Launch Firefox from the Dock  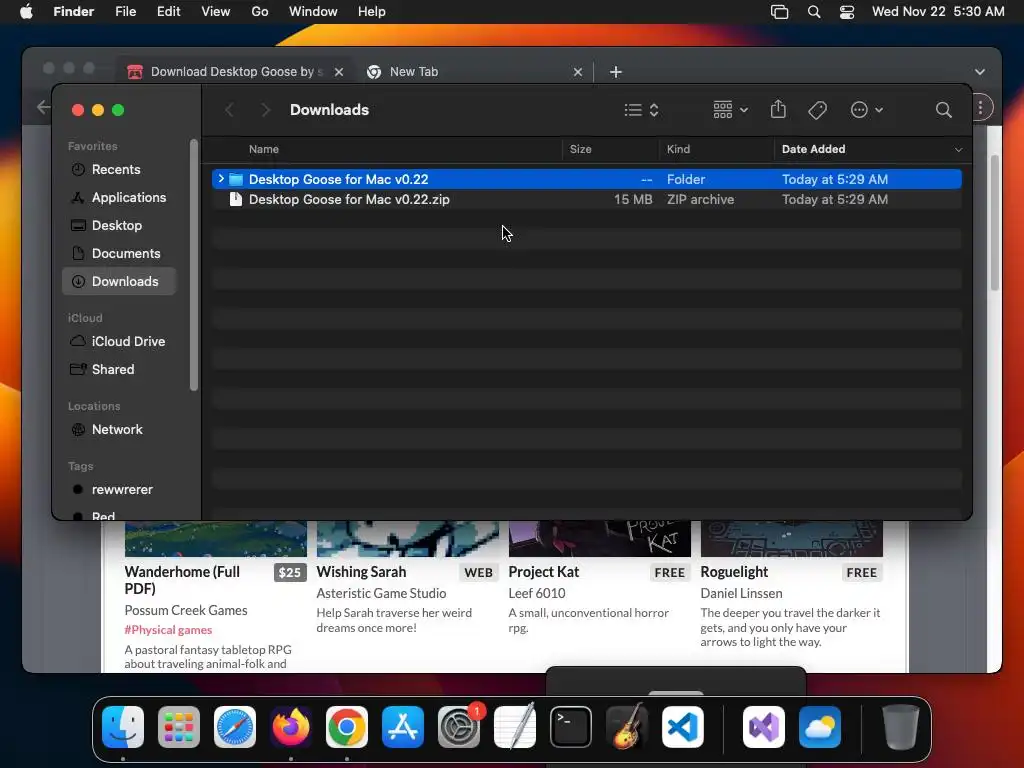291,727
